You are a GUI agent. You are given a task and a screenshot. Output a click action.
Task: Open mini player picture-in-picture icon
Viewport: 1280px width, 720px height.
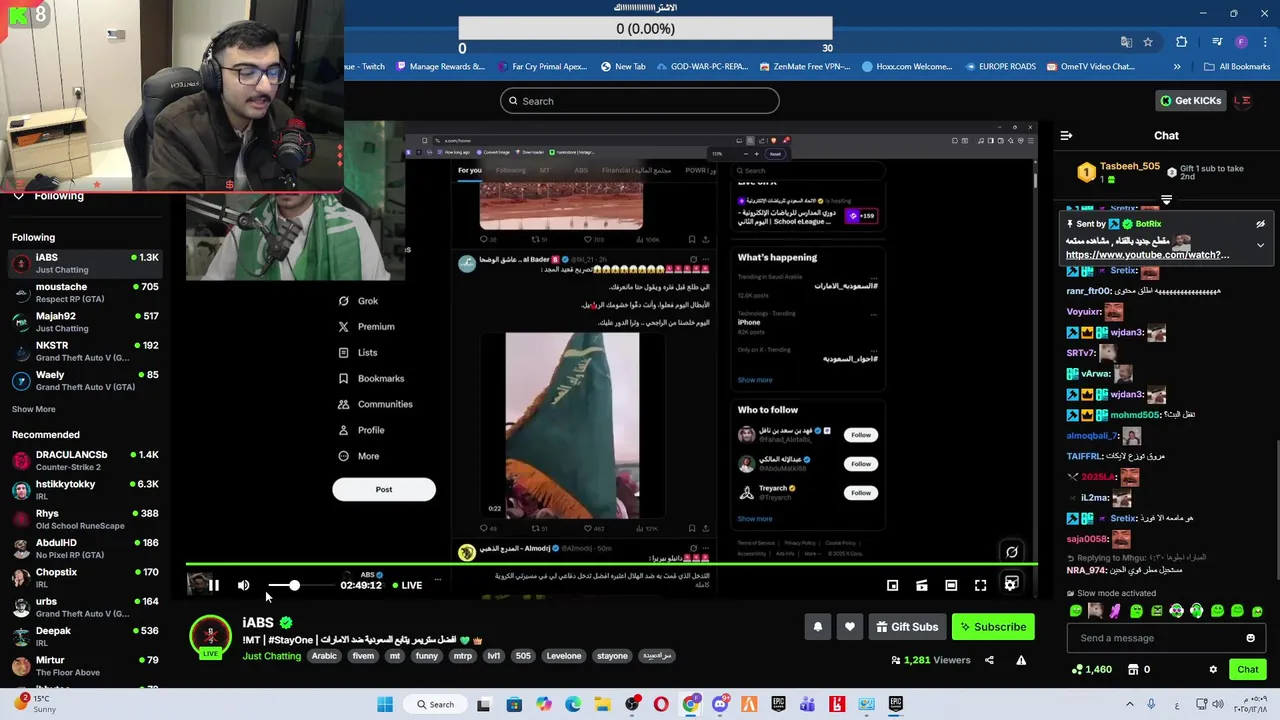[892, 586]
